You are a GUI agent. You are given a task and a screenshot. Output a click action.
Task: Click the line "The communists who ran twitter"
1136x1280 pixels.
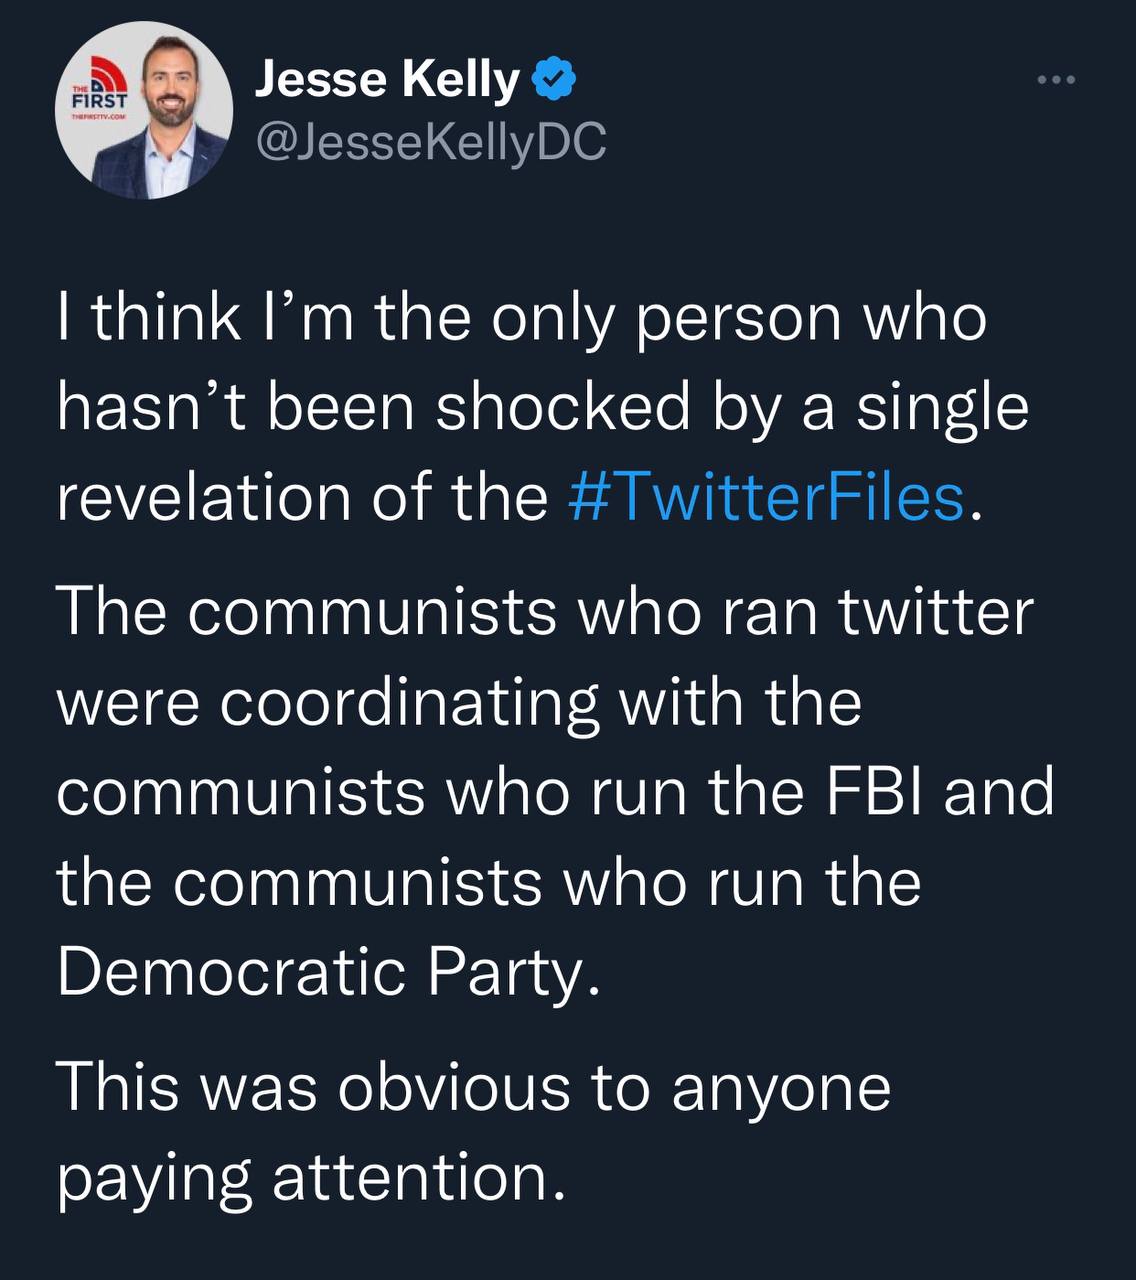click(545, 611)
